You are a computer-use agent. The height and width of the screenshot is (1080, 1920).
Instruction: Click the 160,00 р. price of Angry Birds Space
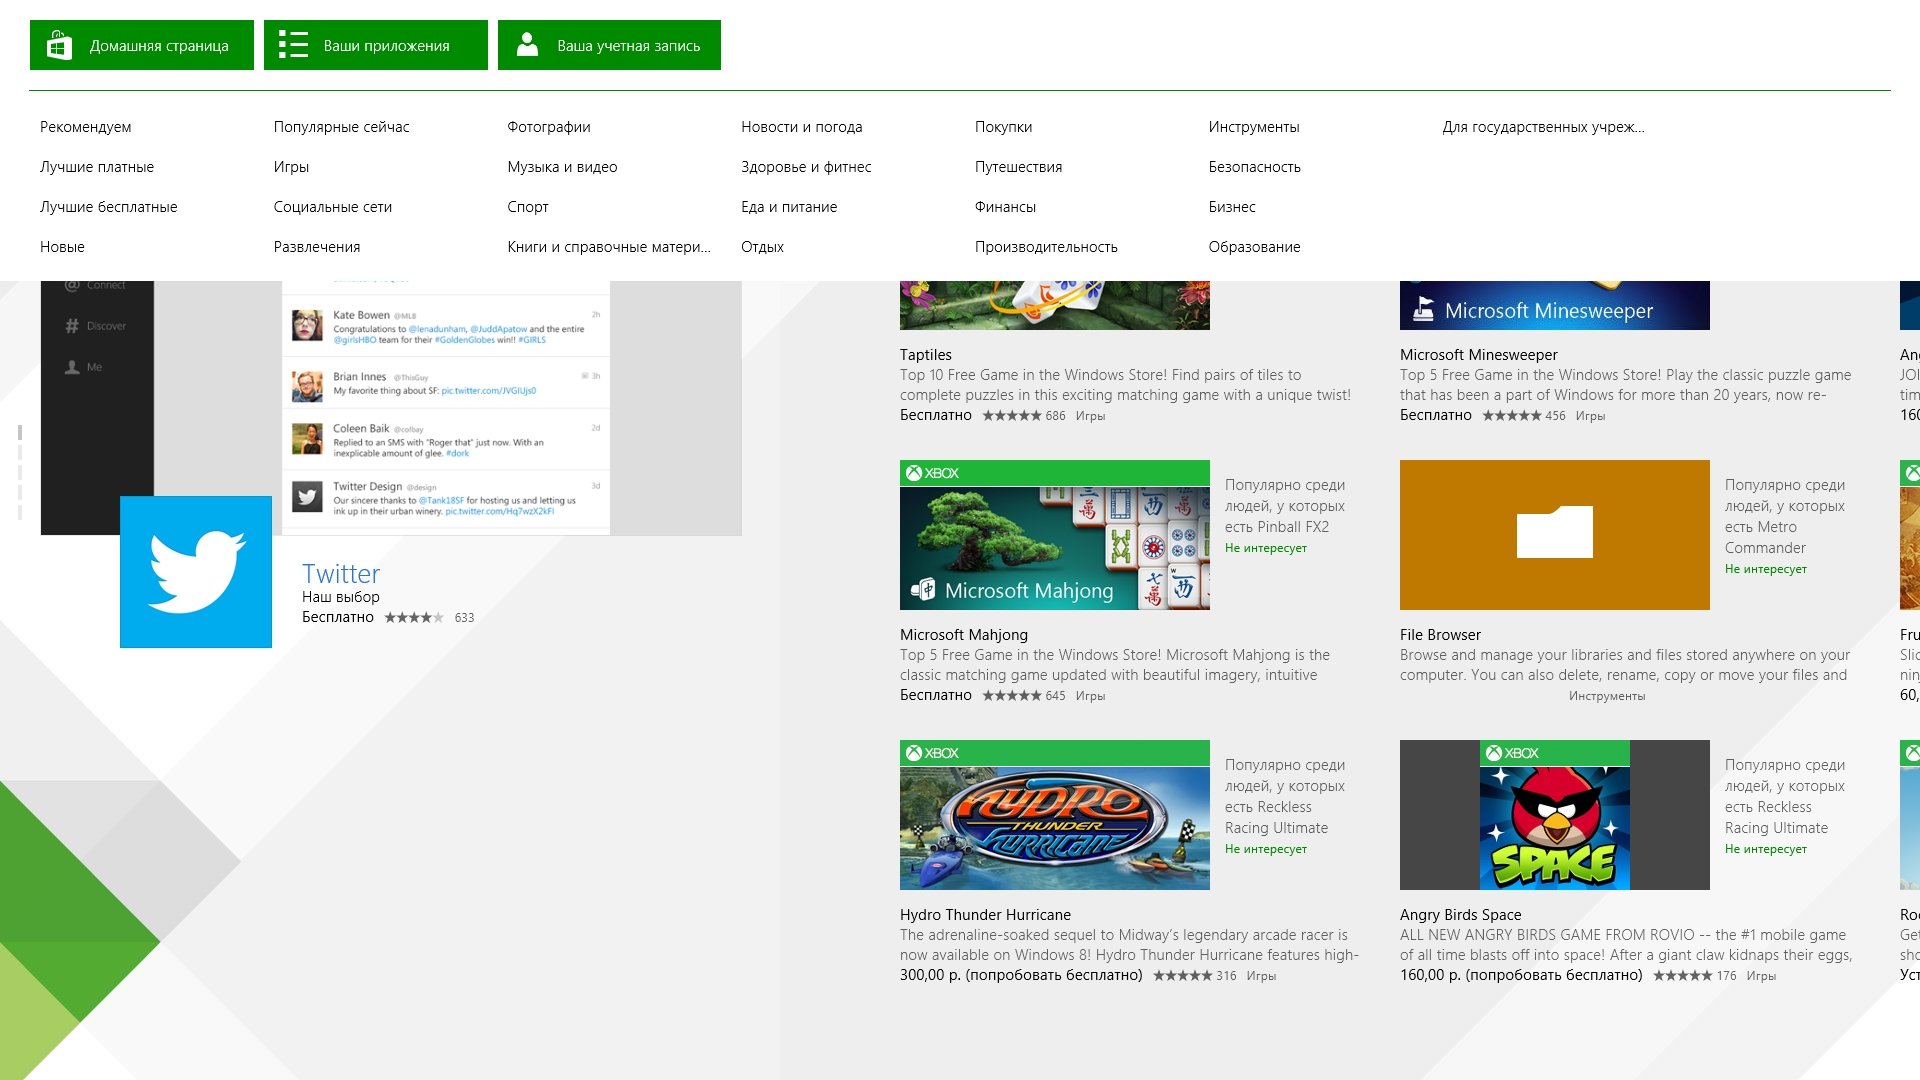tap(1430, 975)
